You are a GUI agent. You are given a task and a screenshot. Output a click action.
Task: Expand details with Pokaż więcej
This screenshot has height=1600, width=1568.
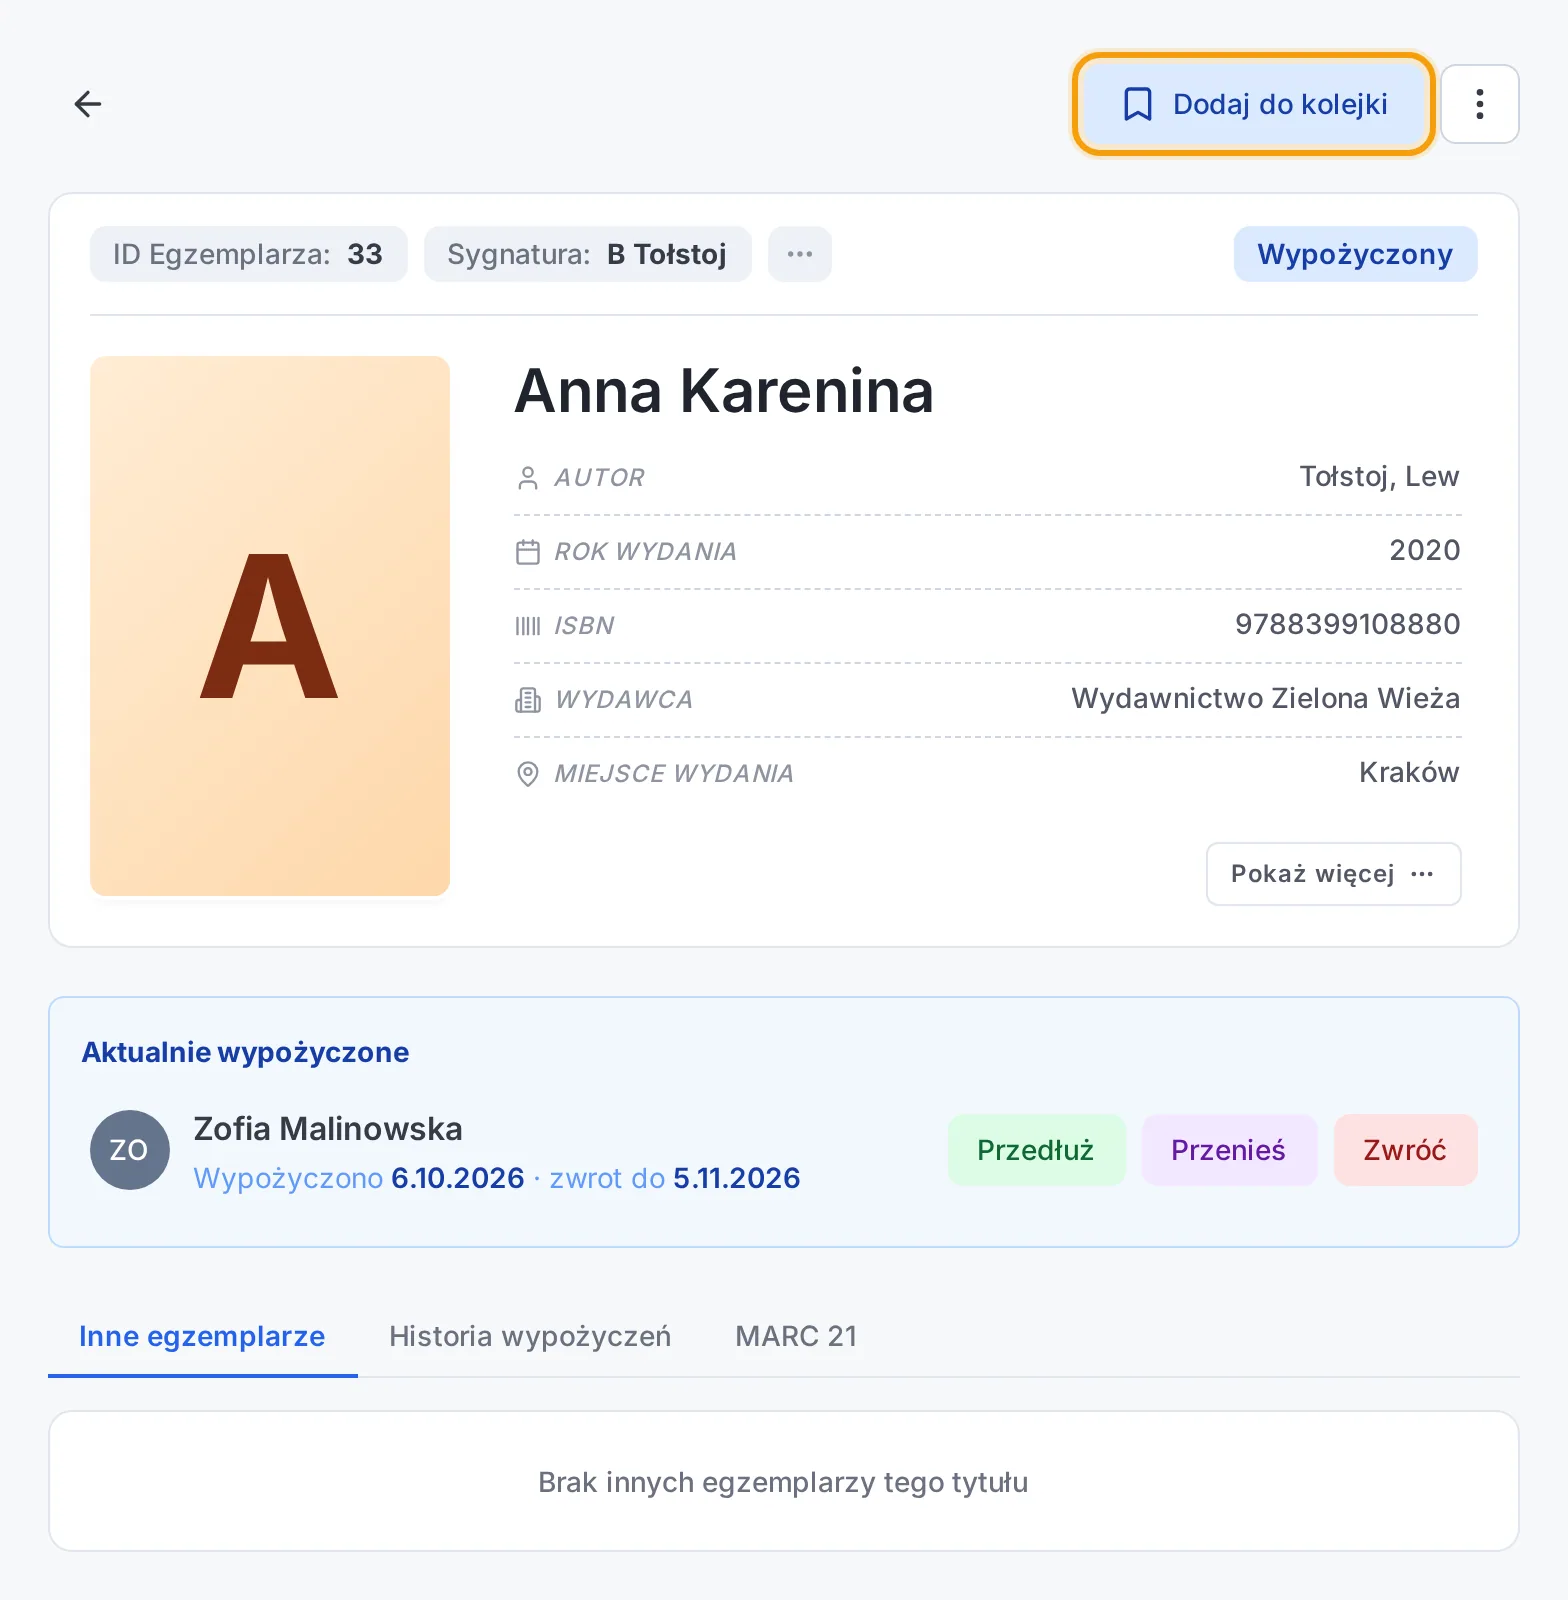1334,874
